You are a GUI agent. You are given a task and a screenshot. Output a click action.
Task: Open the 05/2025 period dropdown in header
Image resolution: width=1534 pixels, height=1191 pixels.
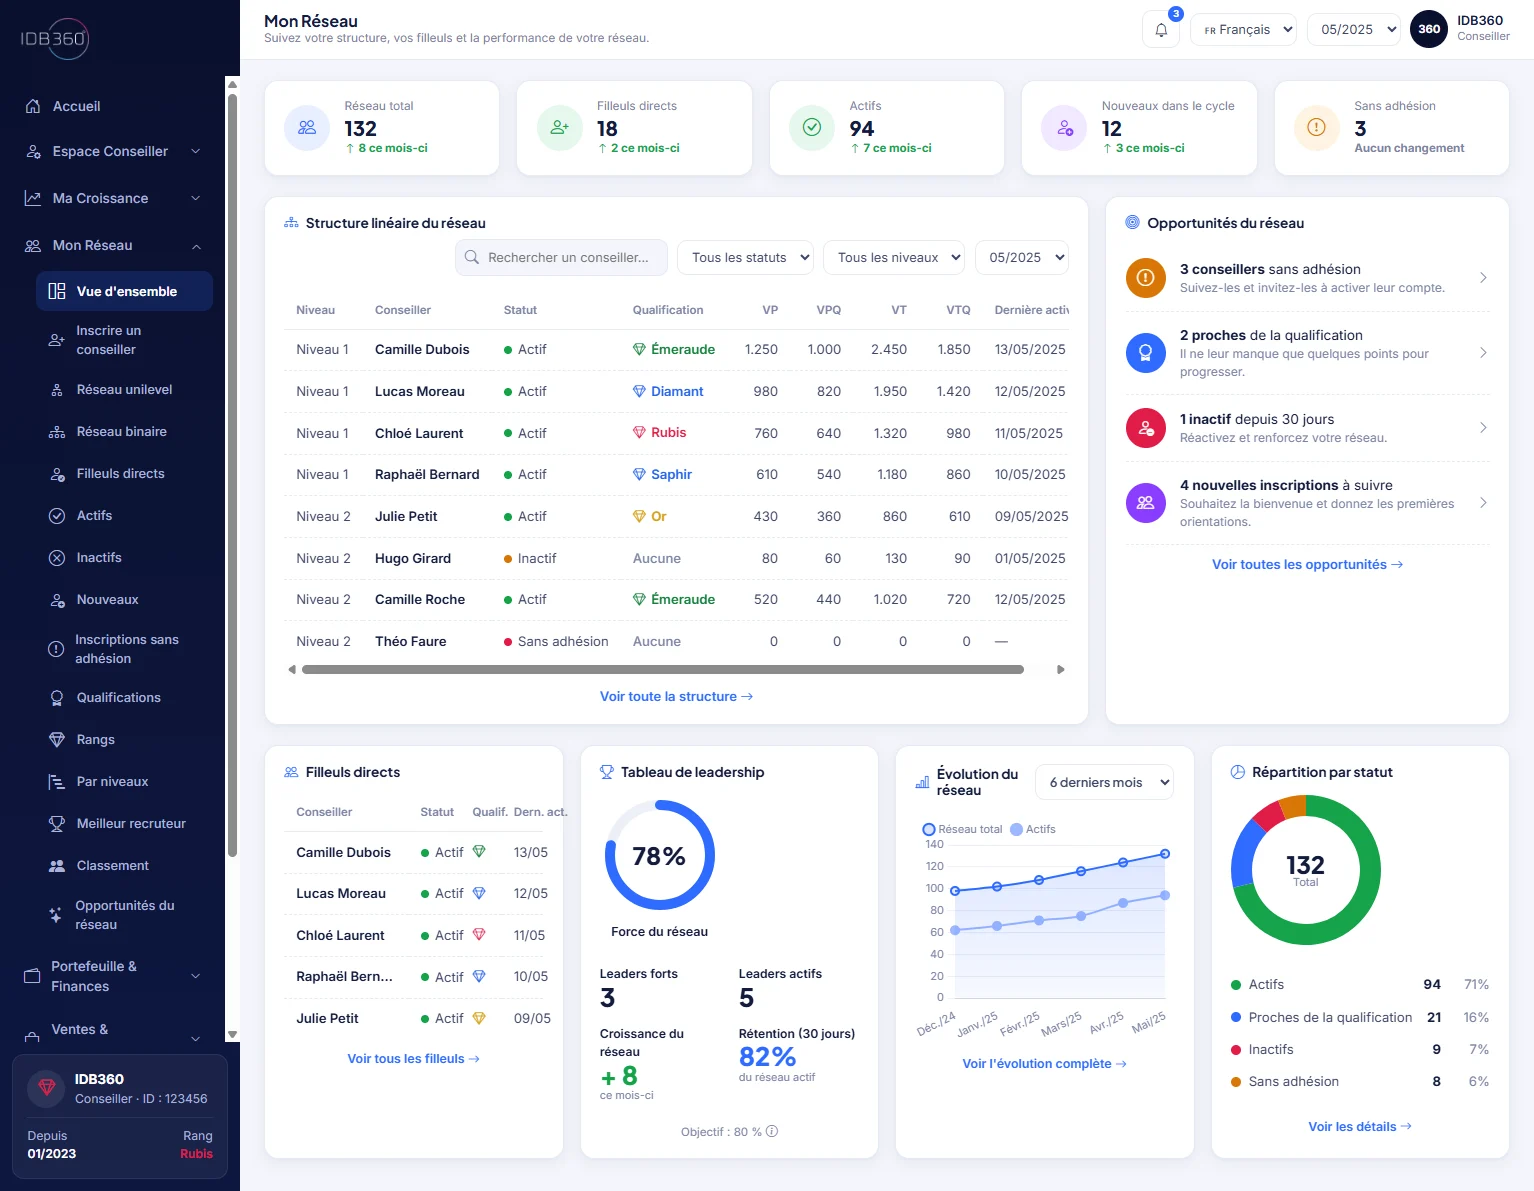tap(1354, 30)
